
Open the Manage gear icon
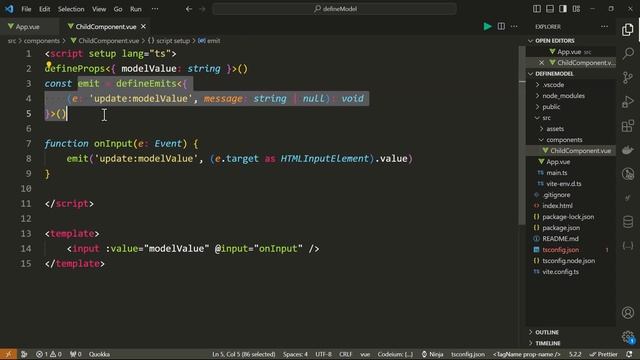(628, 337)
